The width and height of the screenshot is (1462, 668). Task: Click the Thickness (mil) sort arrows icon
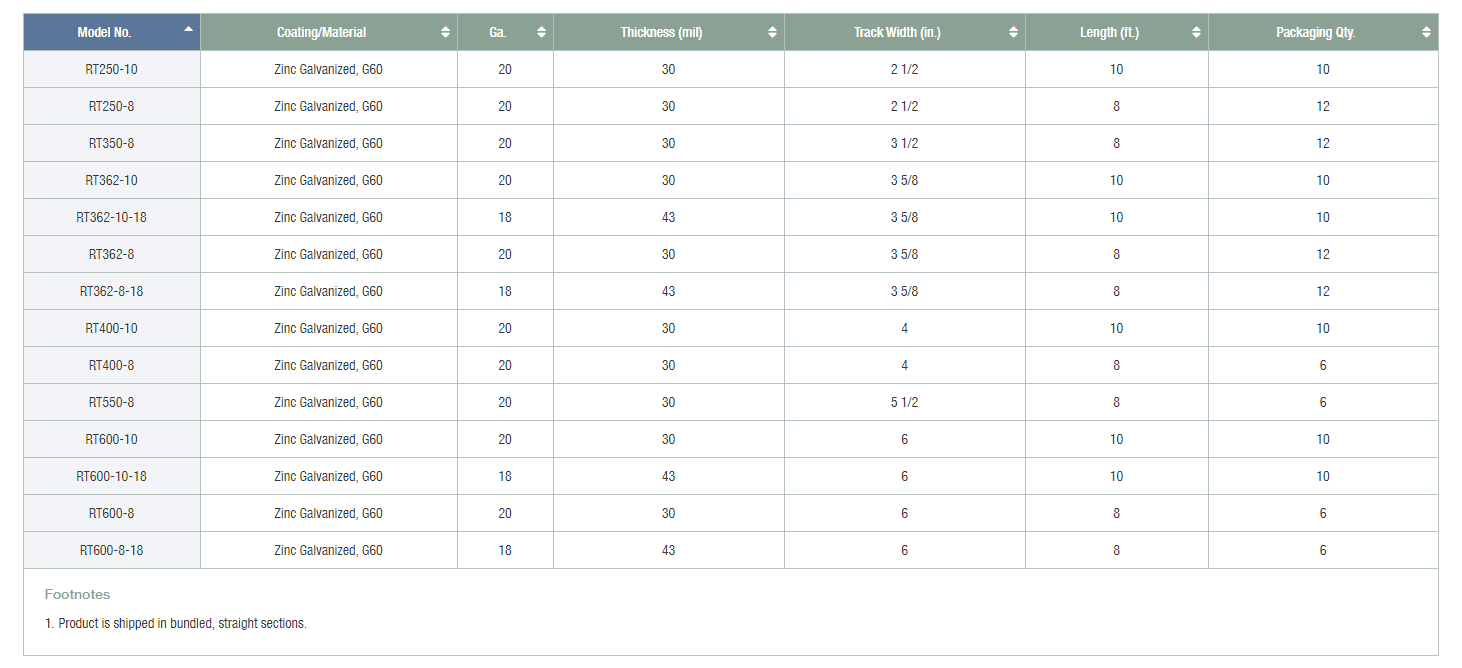(x=772, y=32)
